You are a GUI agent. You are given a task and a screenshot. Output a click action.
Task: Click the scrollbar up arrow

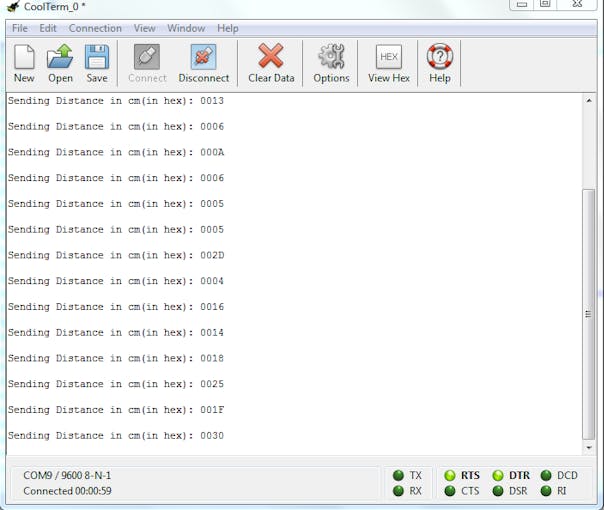pyautogui.click(x=589, y=101)
